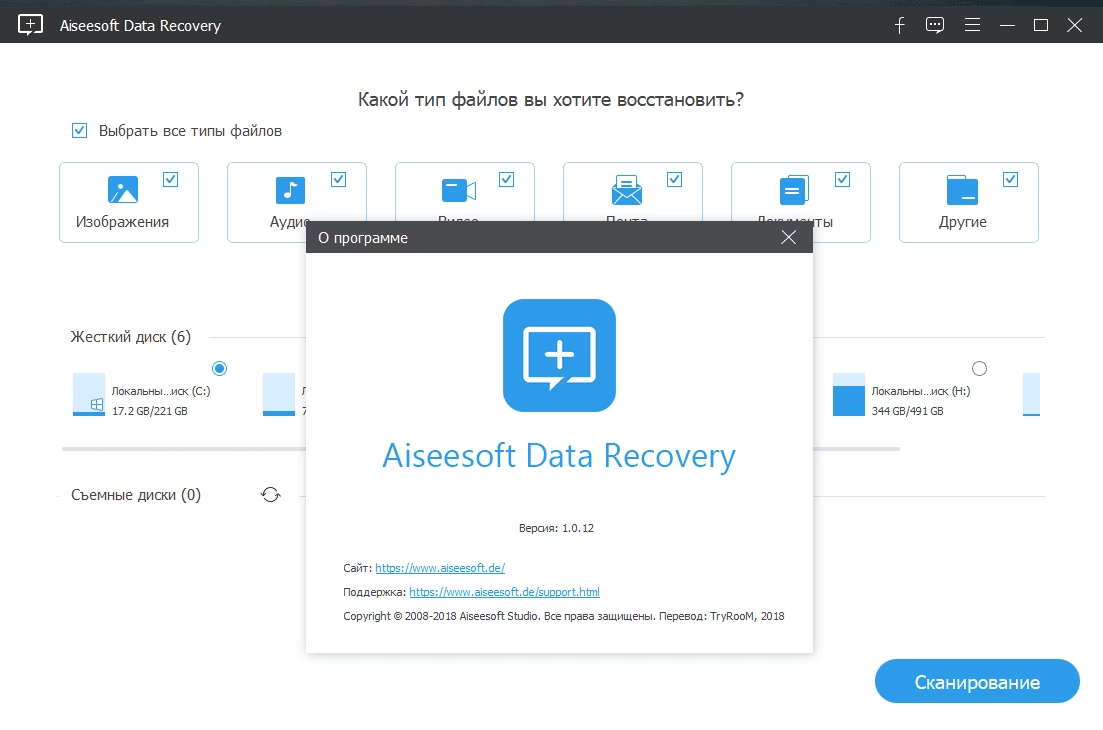
Task: Uncheck the mail file type checkbox
Action: tap(675, 179)
